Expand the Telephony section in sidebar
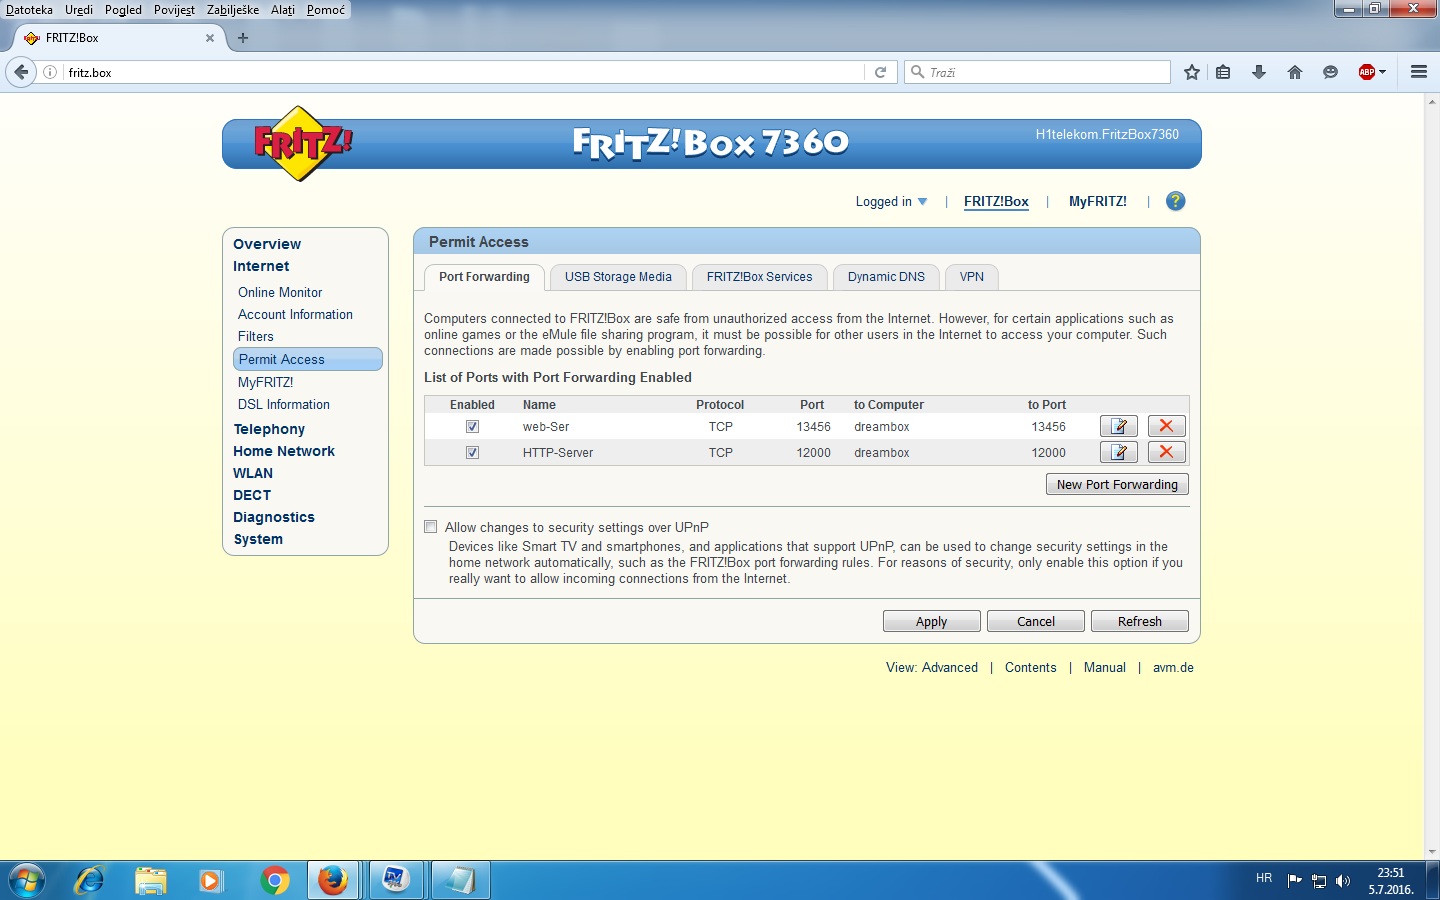This screenshot has height=900, width=1440. coord(269,429)
